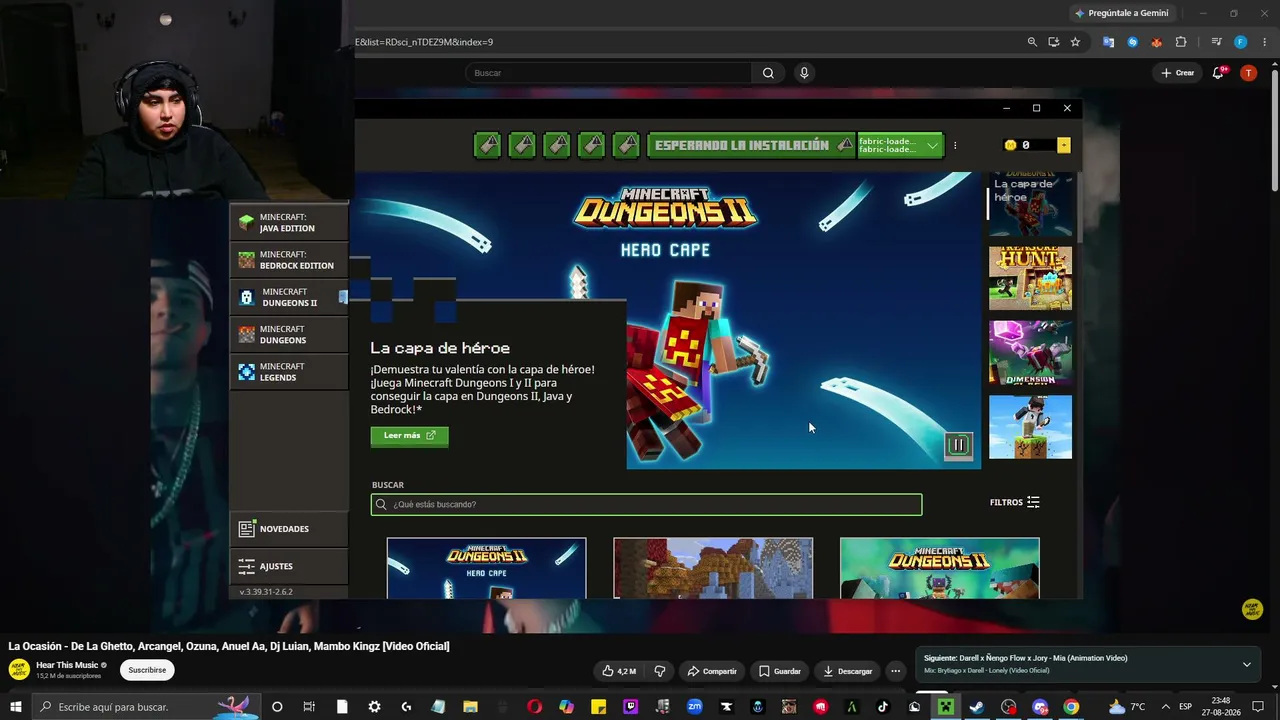
Task: Show hidden system tray icons
Action: (1165, 707)
